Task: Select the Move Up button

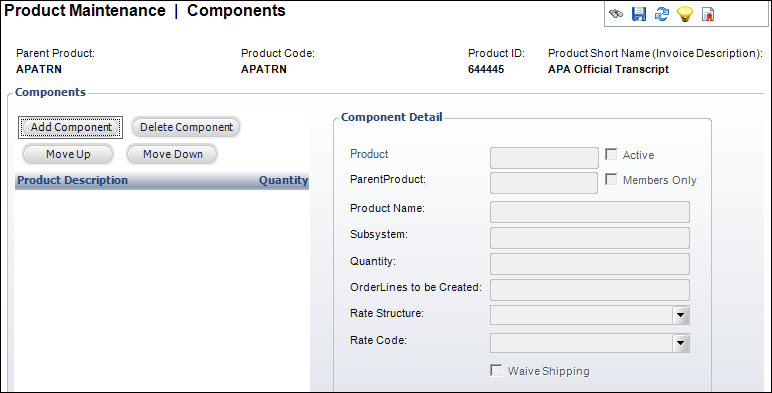Action: pos(68,154)
